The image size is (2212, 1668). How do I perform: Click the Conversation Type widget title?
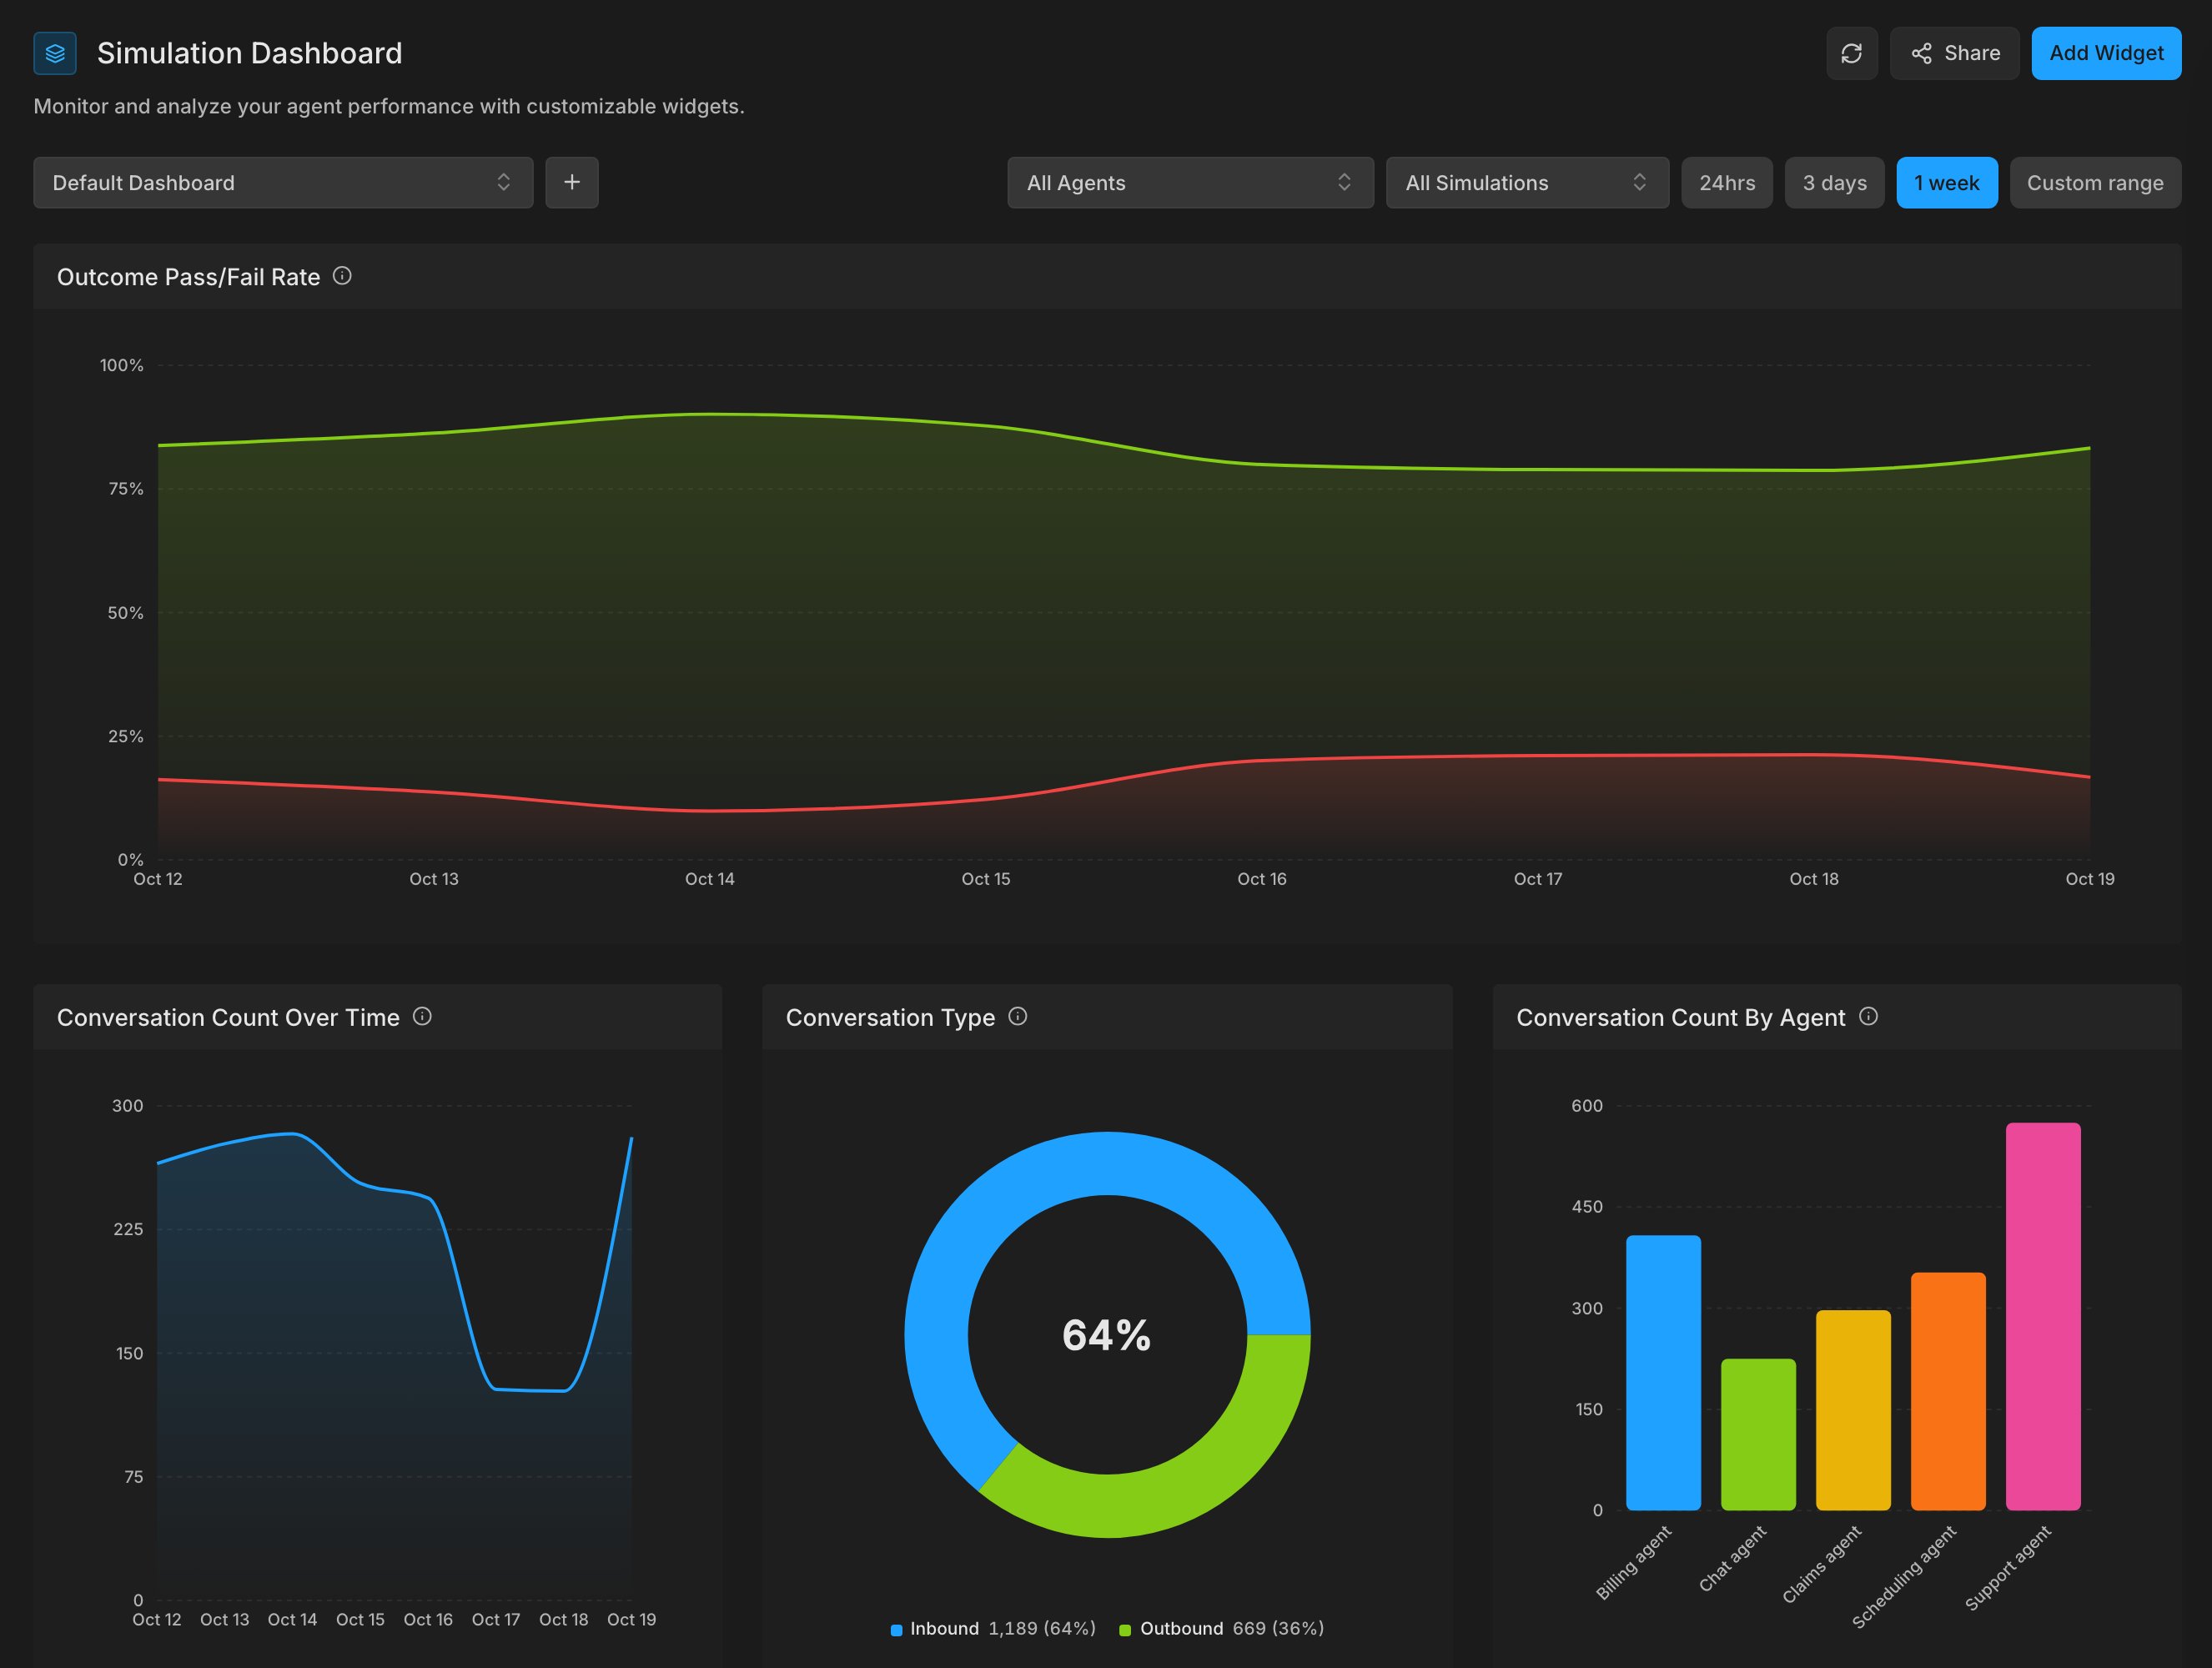[890, 1017]
